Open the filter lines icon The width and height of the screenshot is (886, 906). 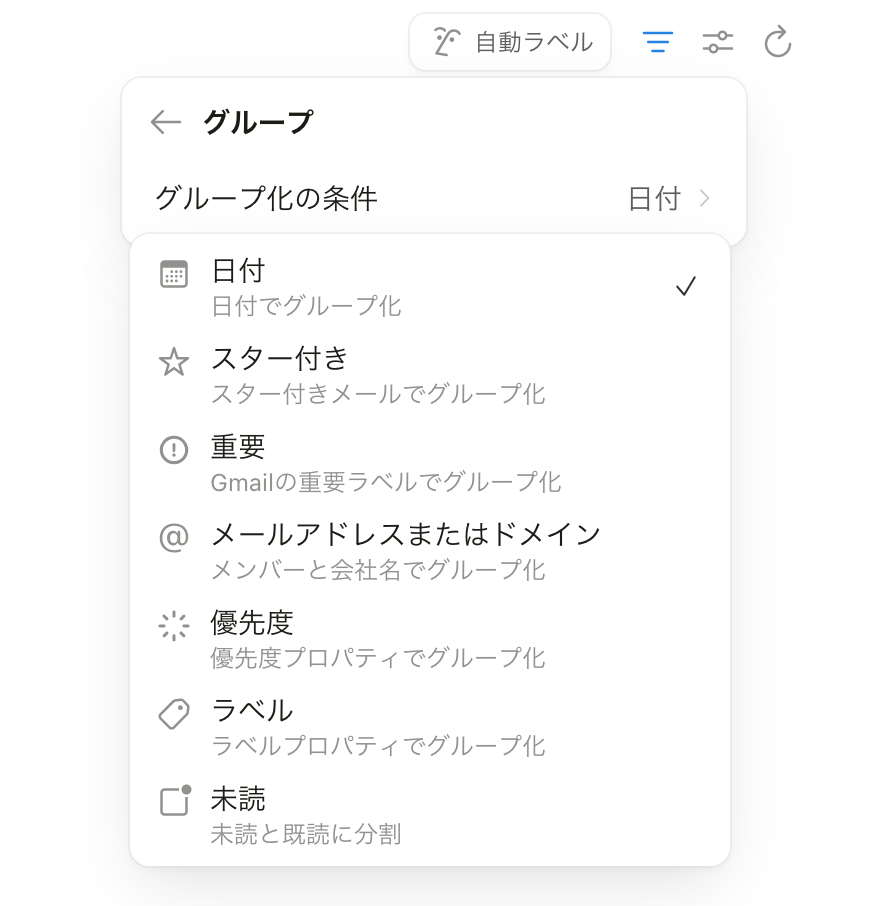(657, 42)
